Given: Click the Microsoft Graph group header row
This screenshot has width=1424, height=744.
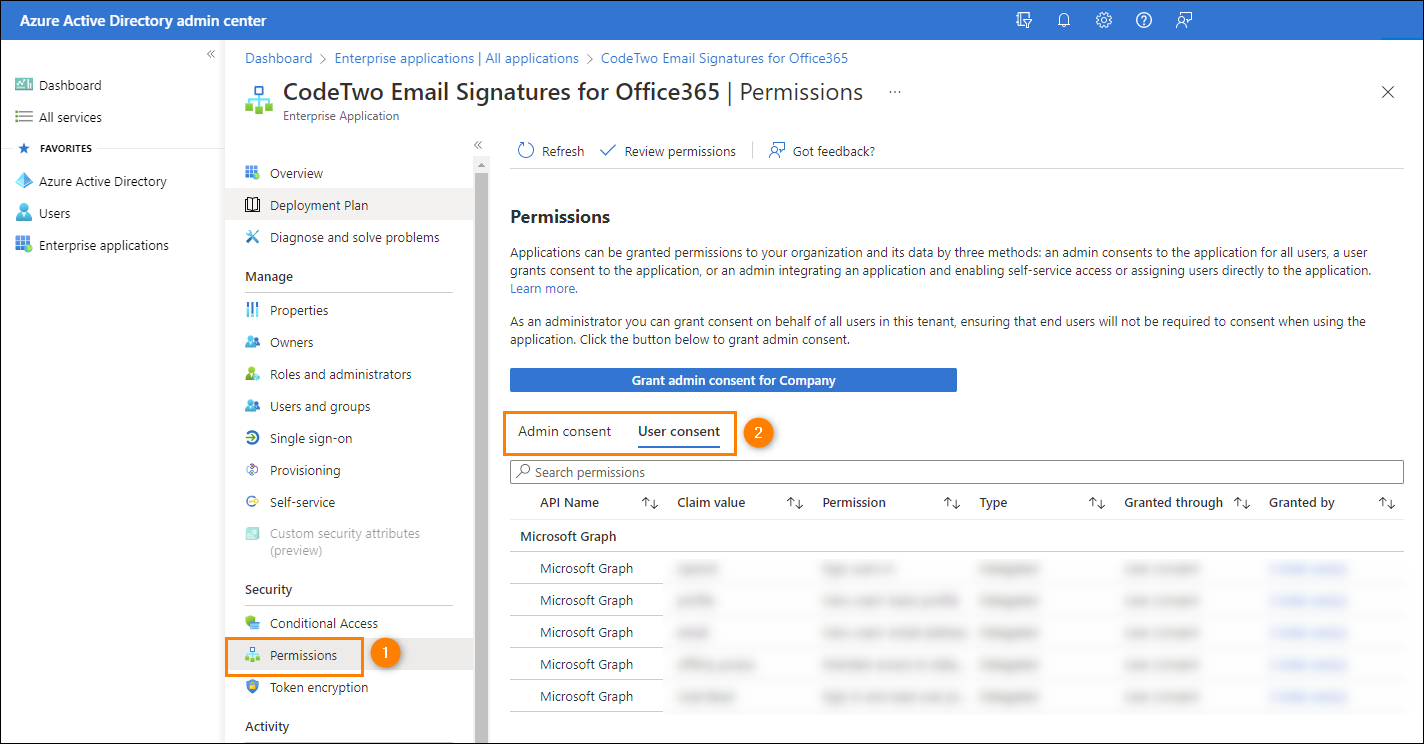Looking at the screenshot, I should (x=957, y=536).
